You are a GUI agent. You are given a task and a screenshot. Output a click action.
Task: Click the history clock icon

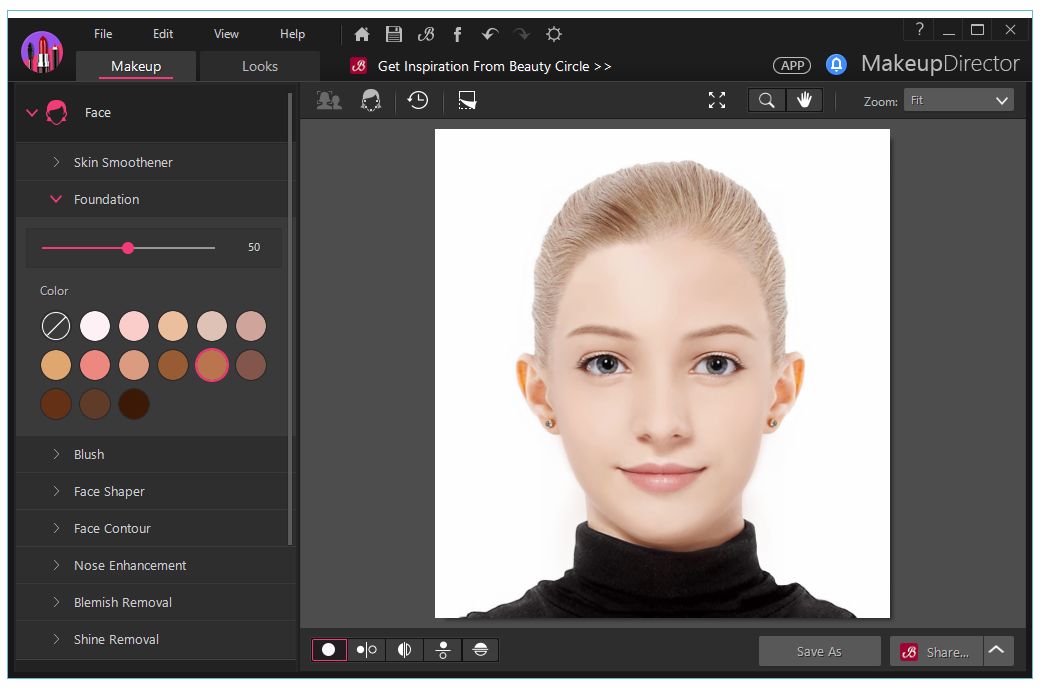[x=417, y=100]
